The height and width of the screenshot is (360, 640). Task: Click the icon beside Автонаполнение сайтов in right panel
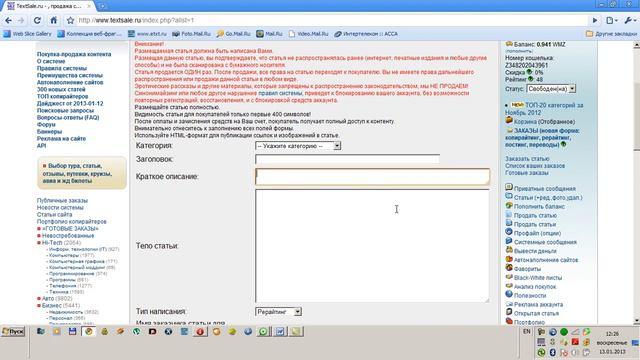509,259
